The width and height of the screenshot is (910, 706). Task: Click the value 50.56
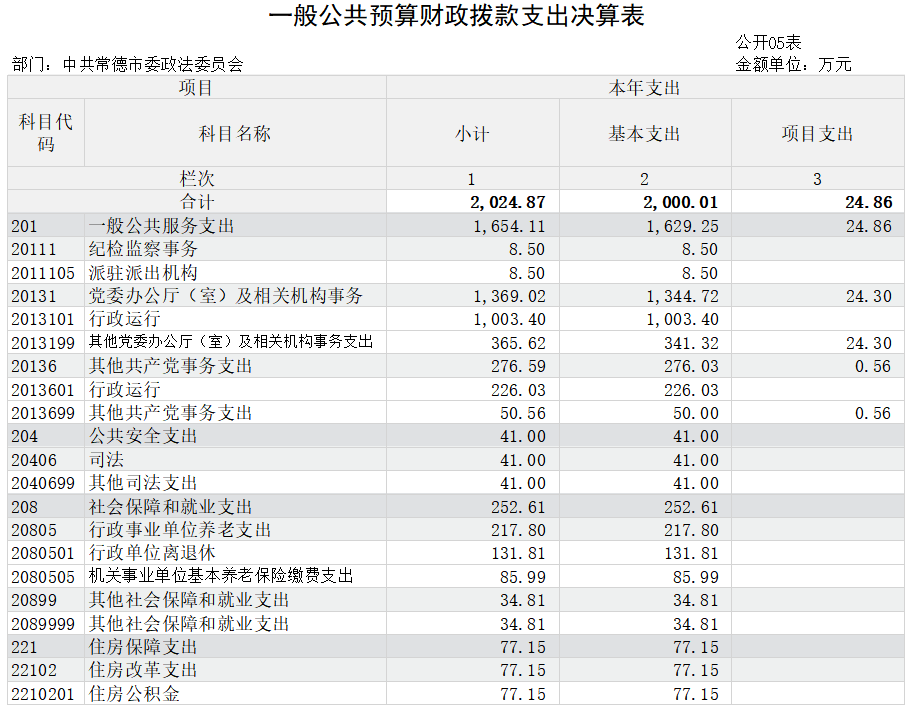[x=523, y=413]
